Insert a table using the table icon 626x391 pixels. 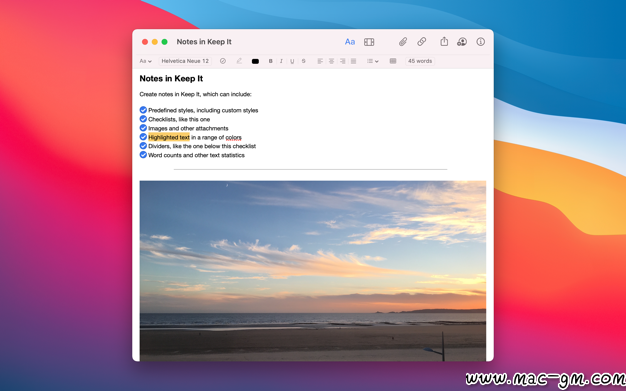coord(393,61)
